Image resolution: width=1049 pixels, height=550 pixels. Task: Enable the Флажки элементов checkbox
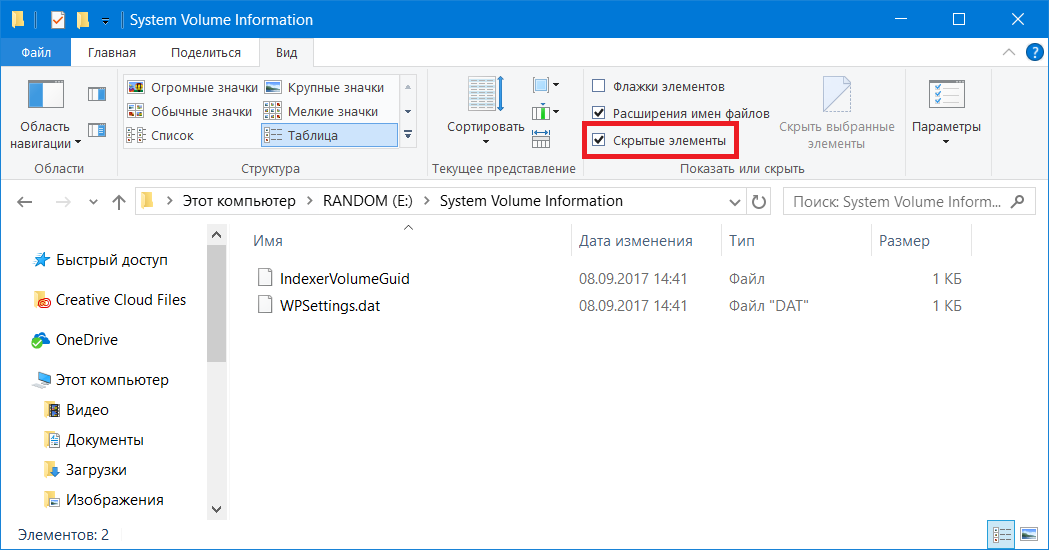pos(599,87)
